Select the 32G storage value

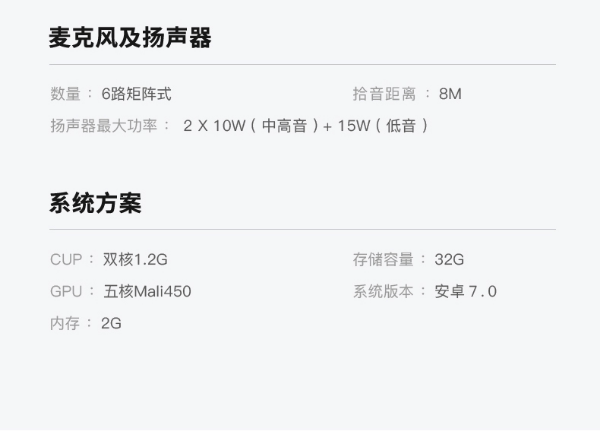click(x=449, y=260)
